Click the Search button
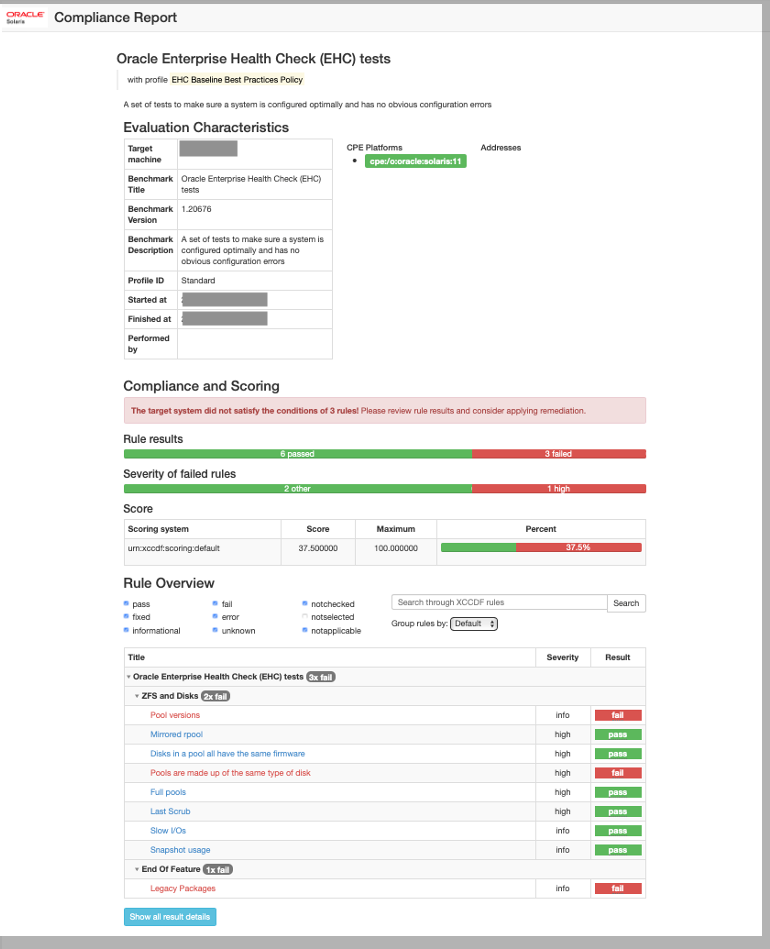This screenshot has height=949, width=770. tap(626, 603)
